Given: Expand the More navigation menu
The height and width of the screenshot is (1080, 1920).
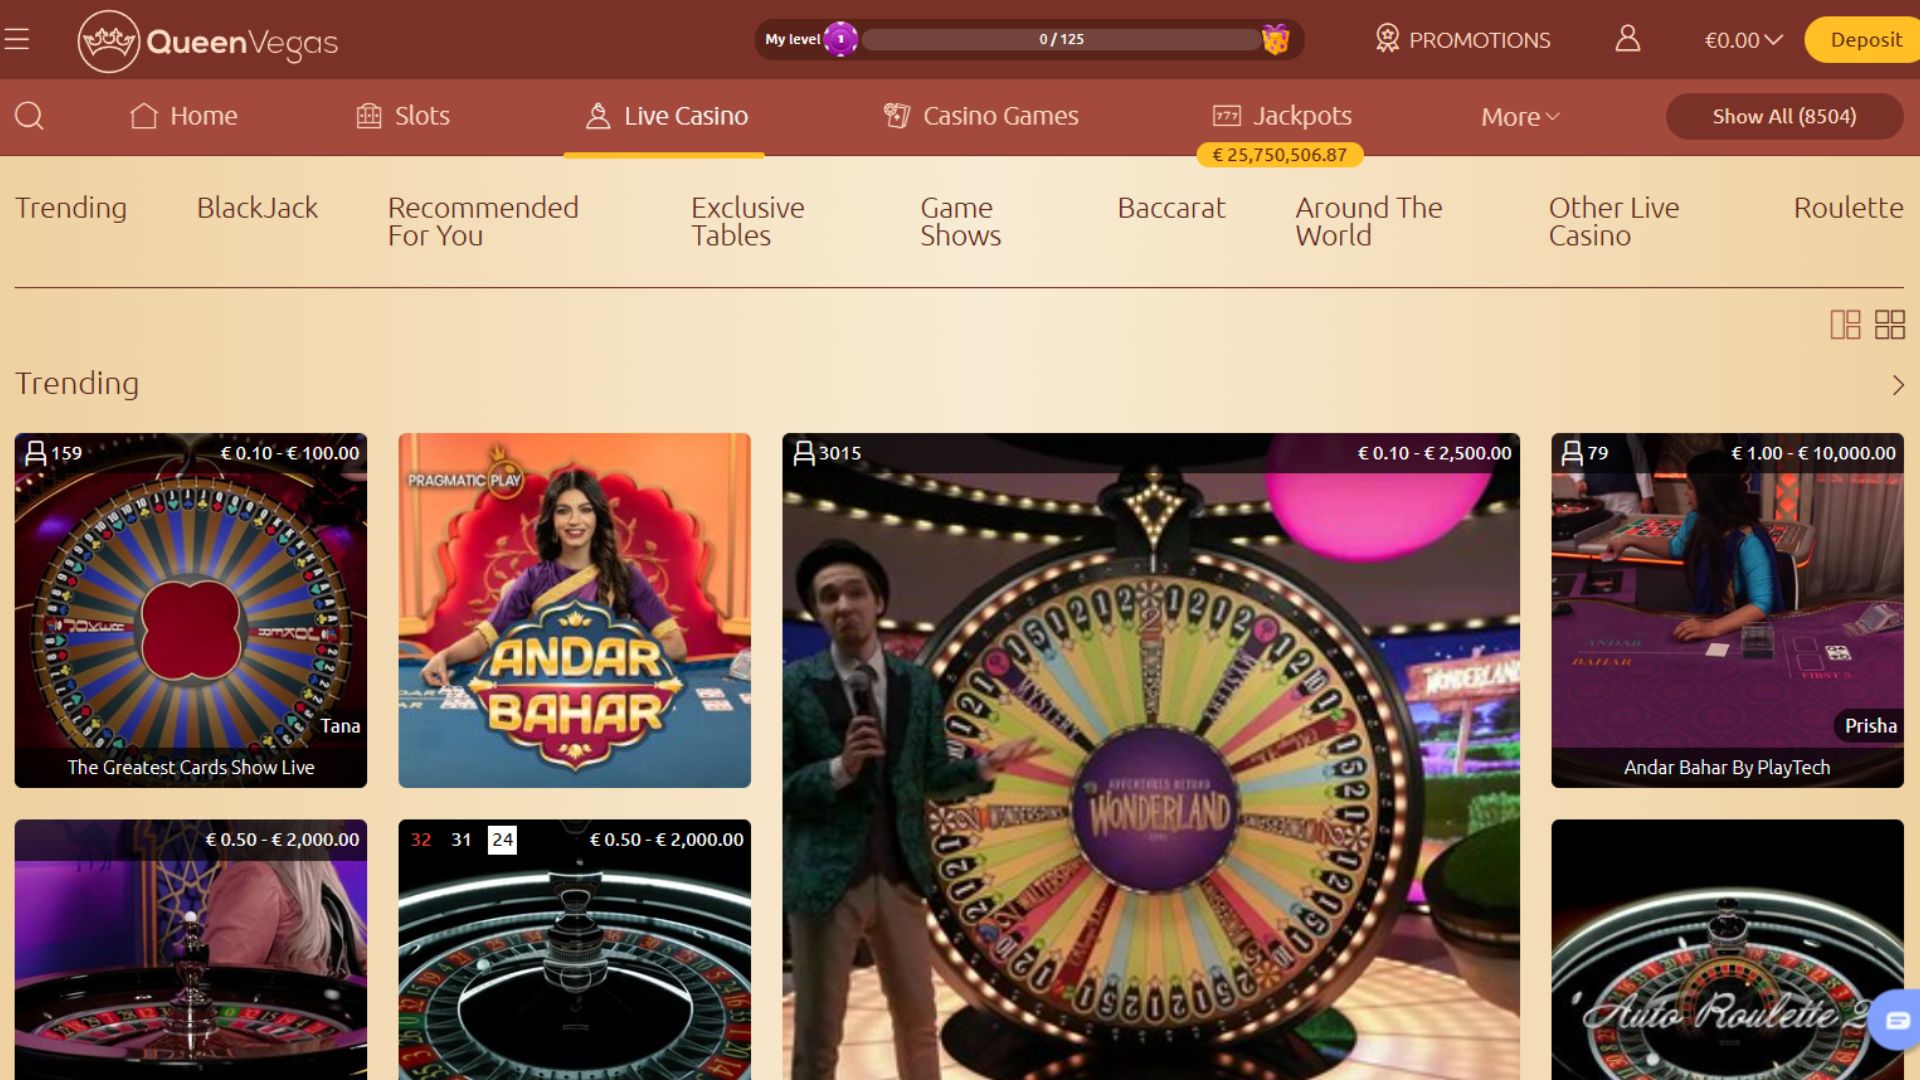Looking at the screenshot, I should point(1520,117).
